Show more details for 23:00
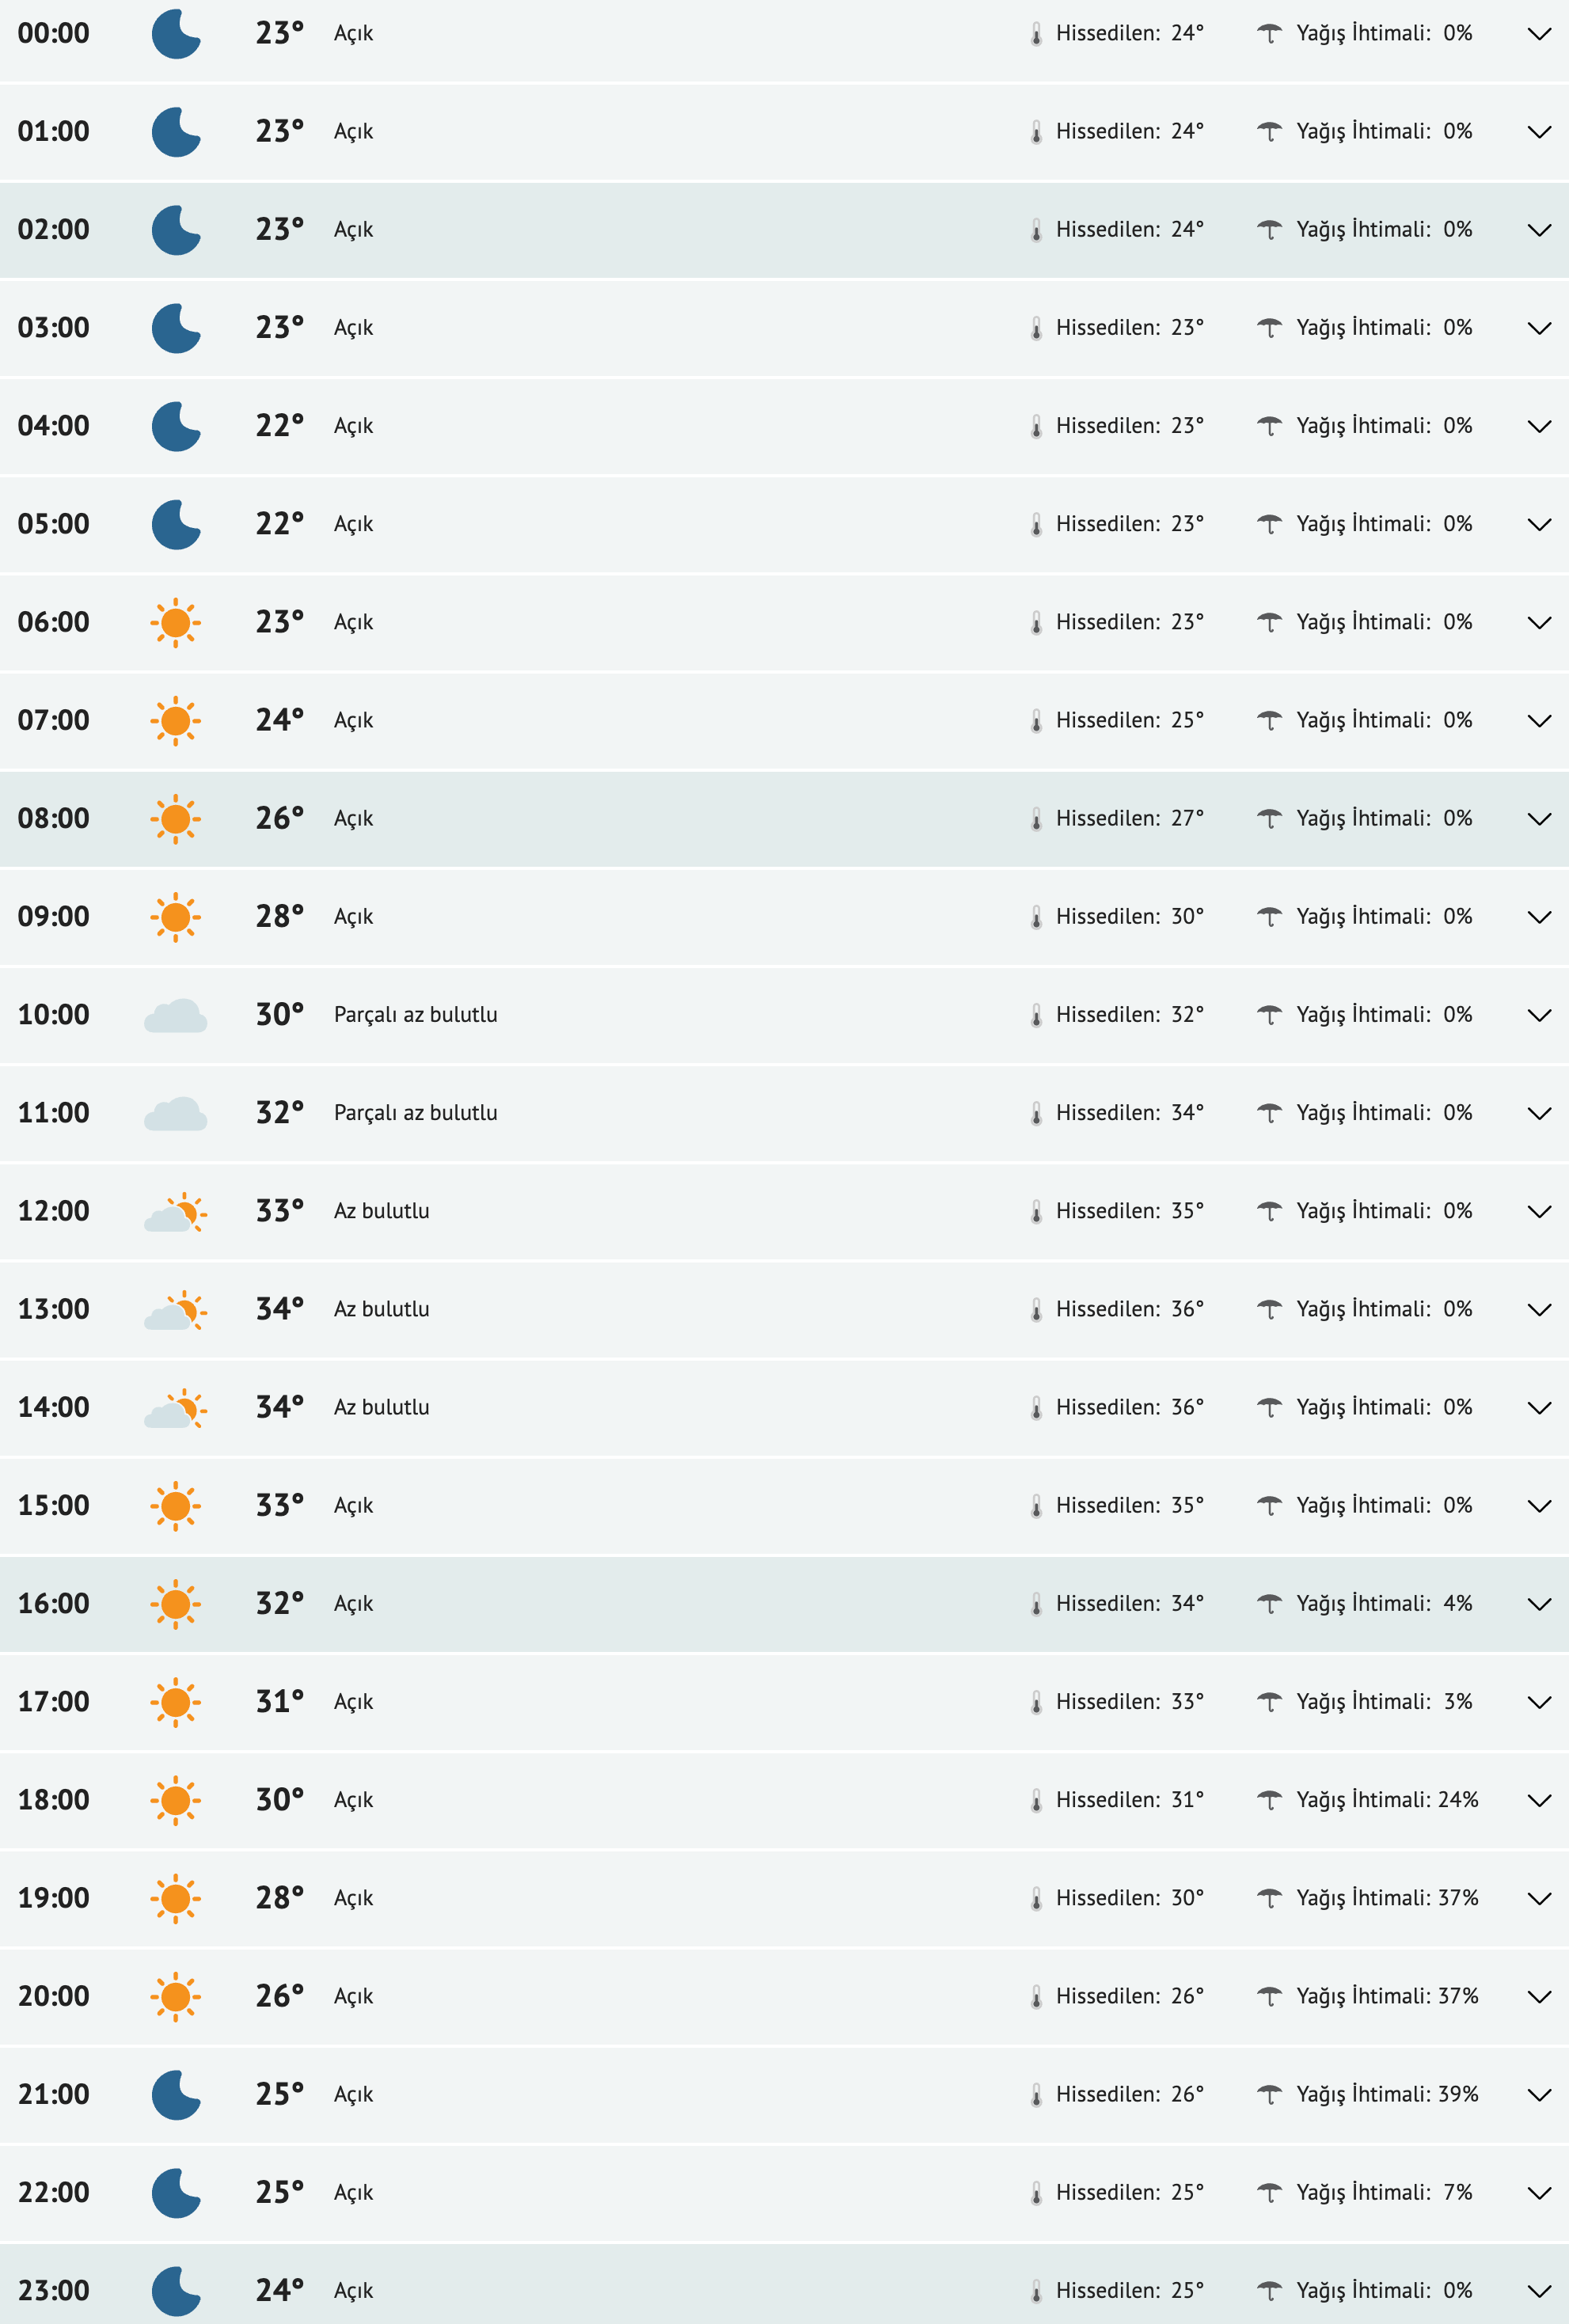 coord(1539,2290)
